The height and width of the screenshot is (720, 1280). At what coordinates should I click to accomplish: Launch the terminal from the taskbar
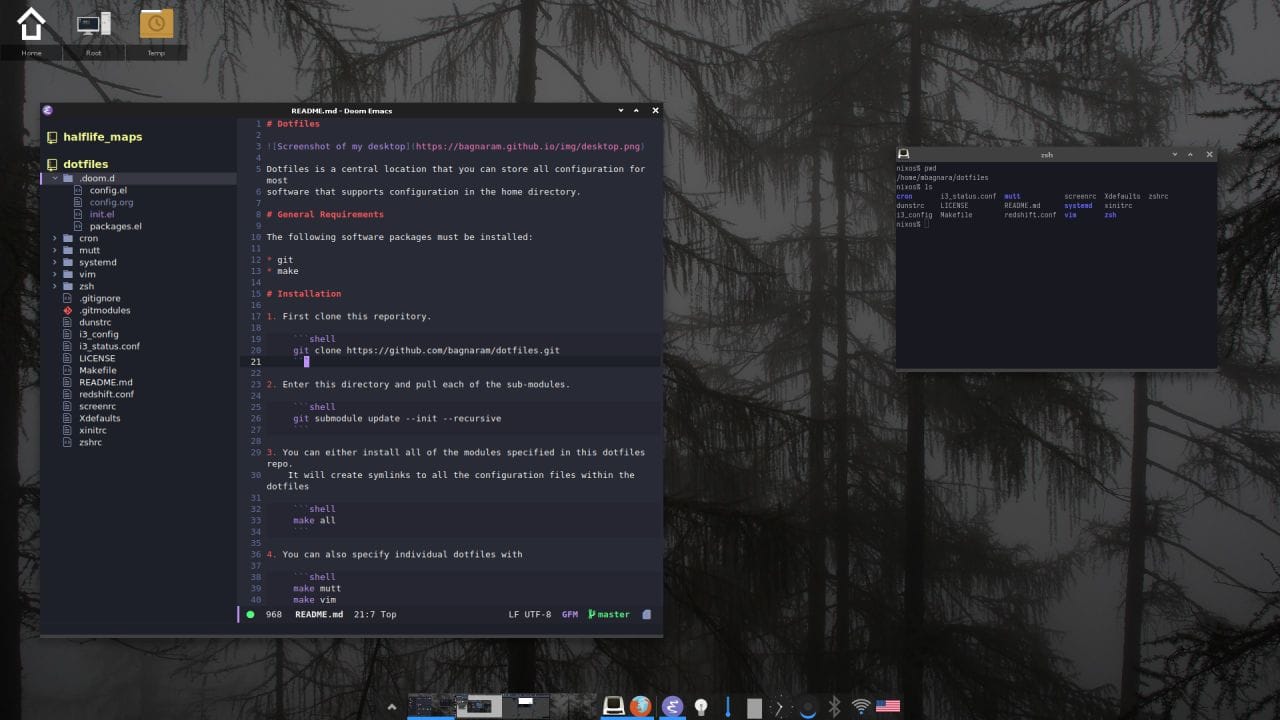[x=612, y=706]
